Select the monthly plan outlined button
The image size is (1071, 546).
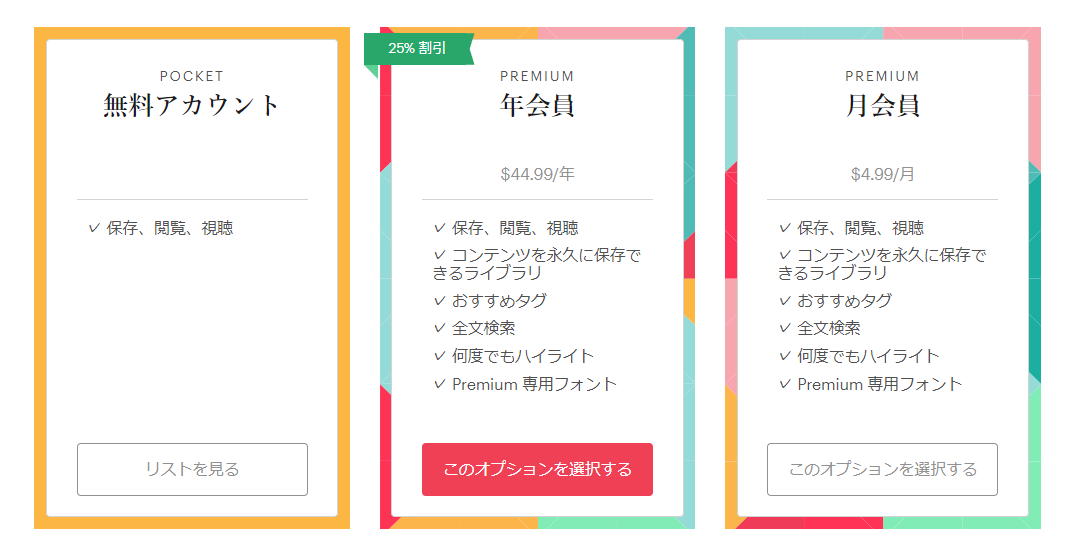[882, 469]
